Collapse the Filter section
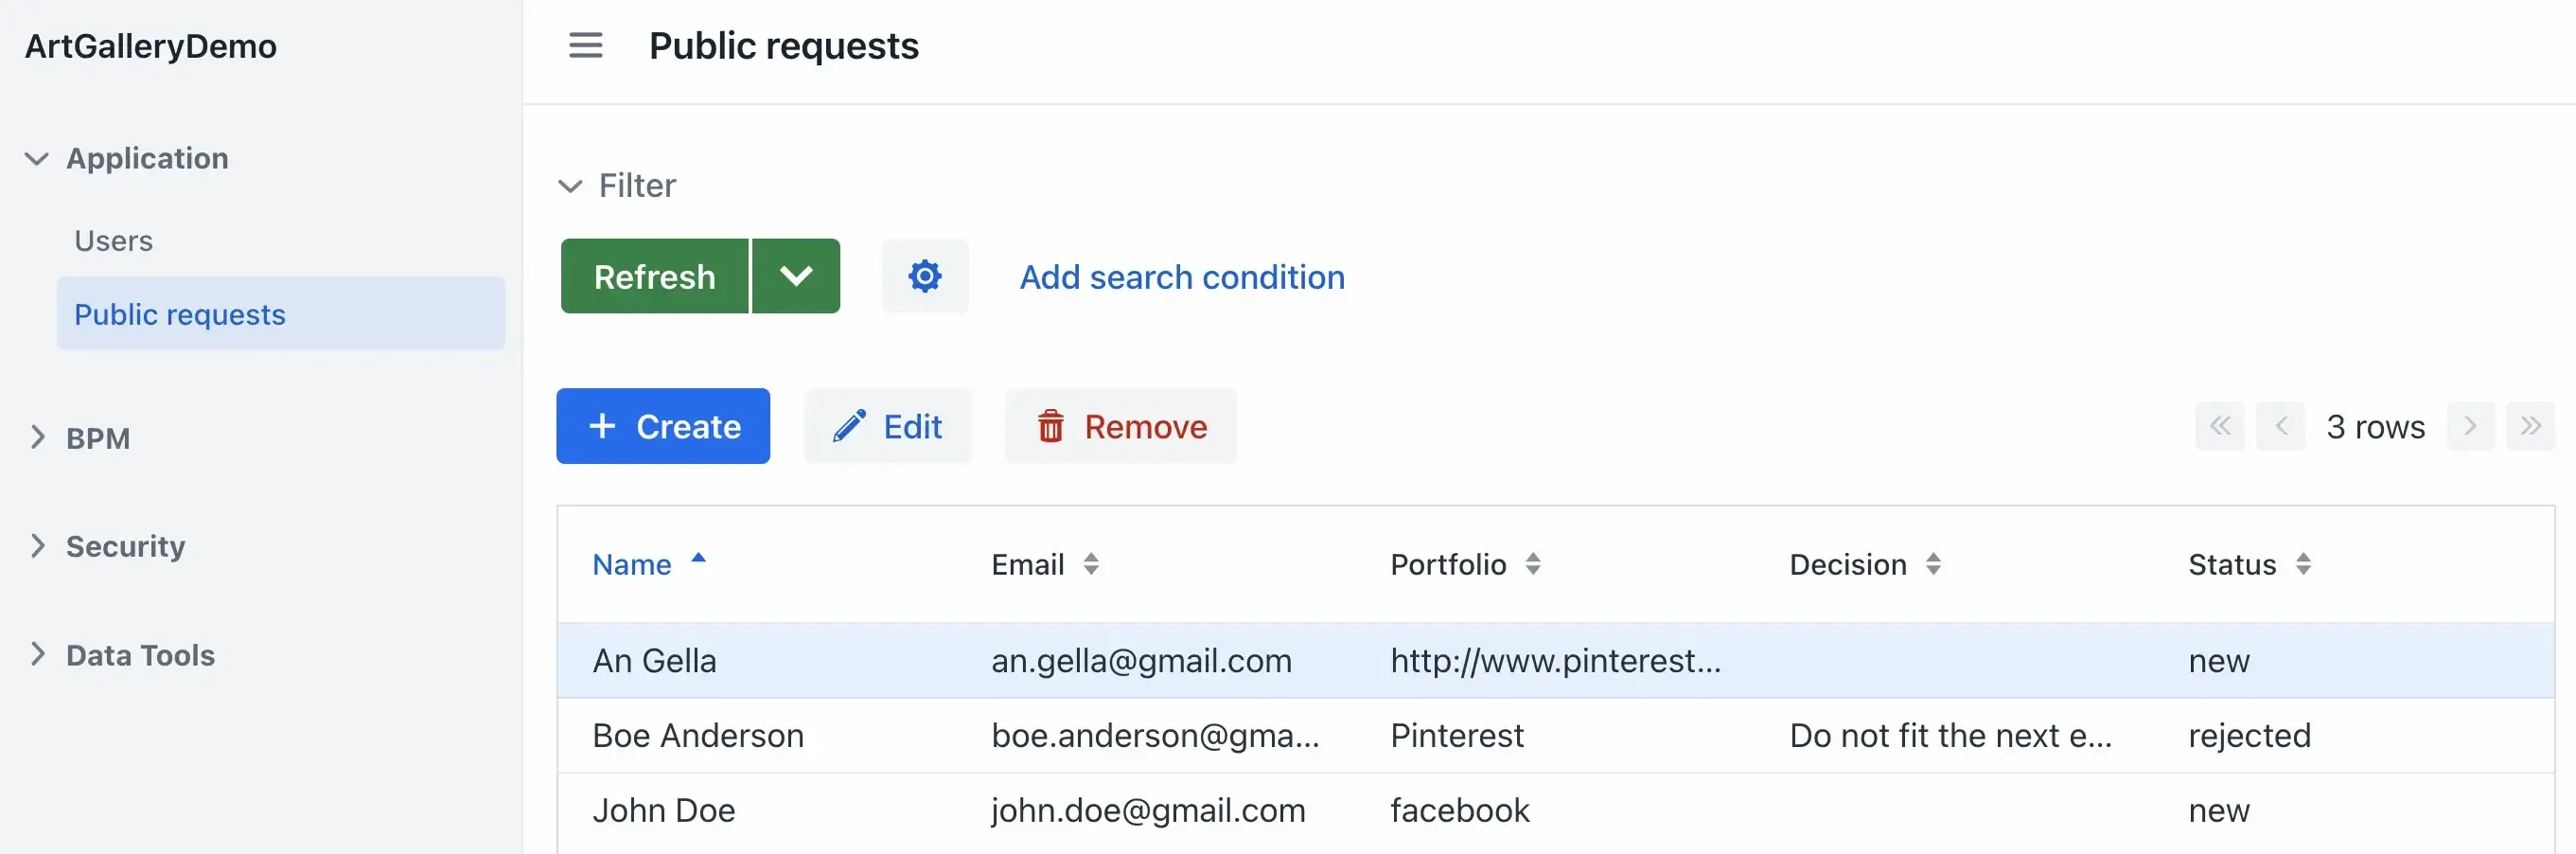2576x854 pixels. click(x=570, y=186)
